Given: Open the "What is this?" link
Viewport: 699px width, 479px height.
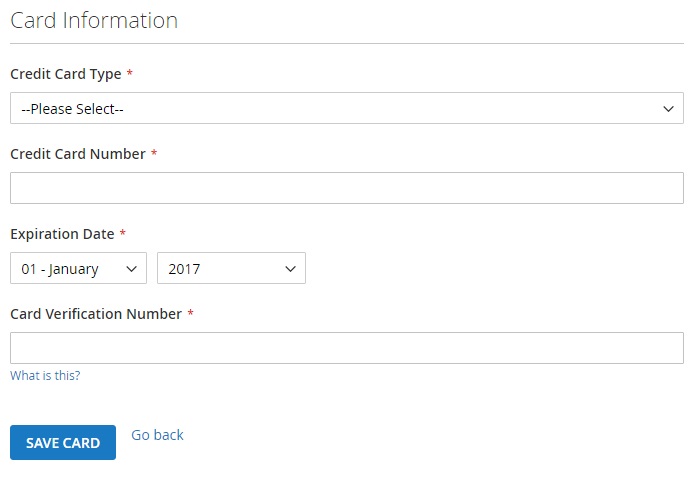Looking at the screenshot, I should [x=45, y=376].
